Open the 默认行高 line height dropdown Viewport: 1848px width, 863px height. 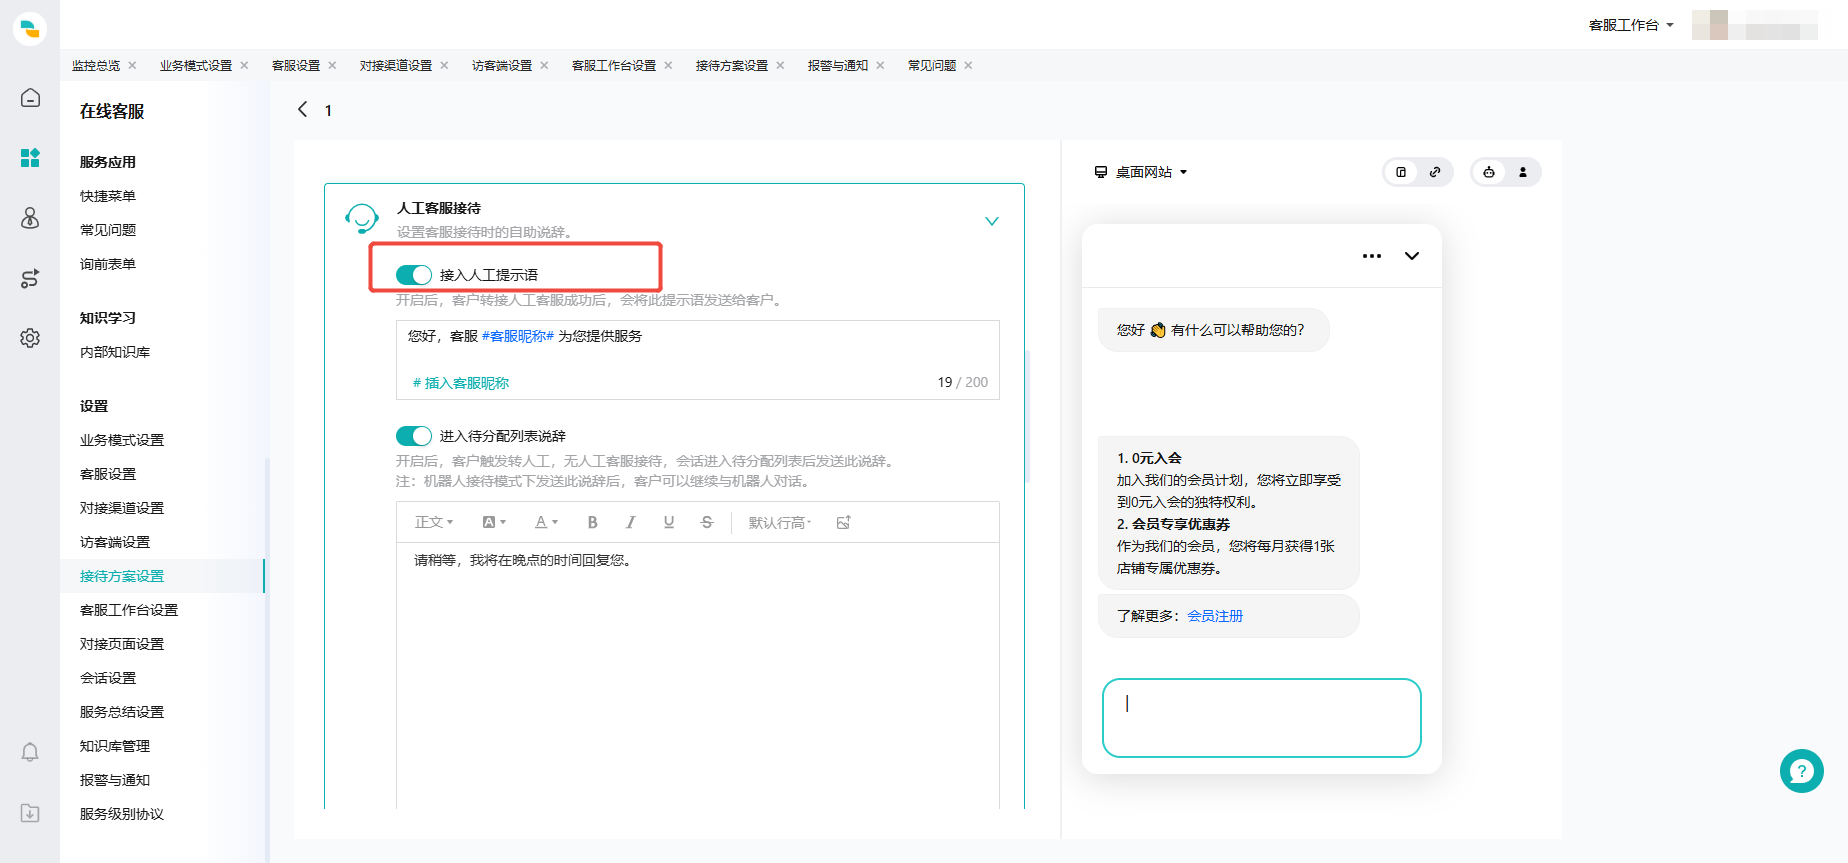point(780,522)
